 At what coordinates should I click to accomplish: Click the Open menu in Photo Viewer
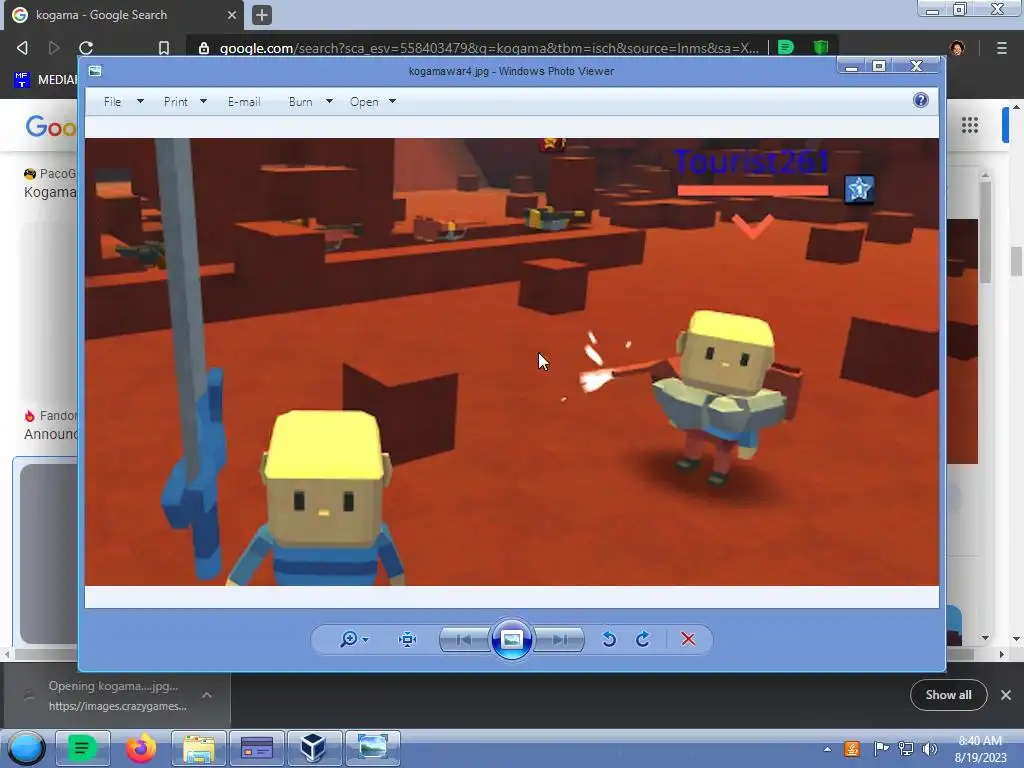coord(364,102)
